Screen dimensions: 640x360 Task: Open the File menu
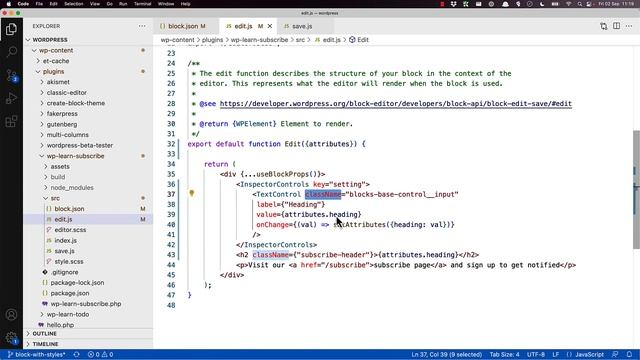(x=39, y=4)
